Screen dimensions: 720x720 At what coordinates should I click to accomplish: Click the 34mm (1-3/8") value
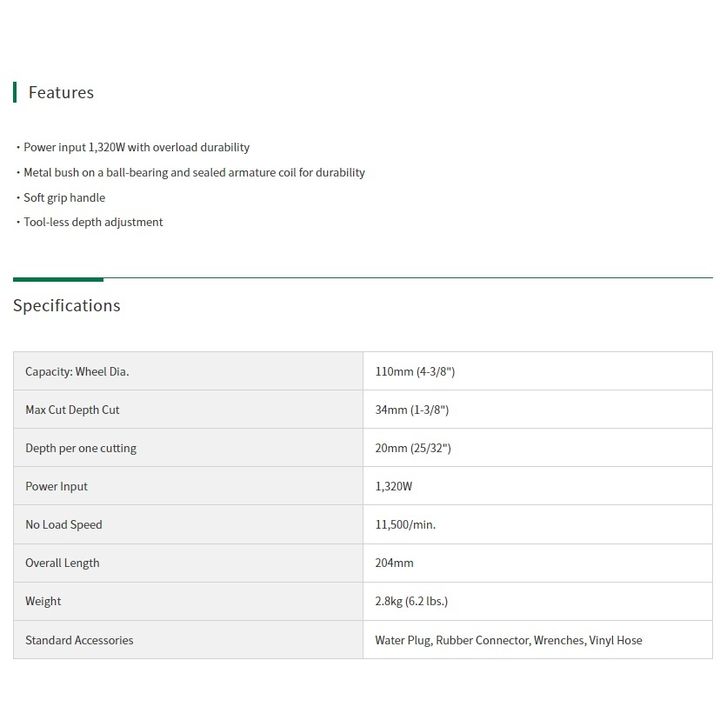tap(412, 410)
